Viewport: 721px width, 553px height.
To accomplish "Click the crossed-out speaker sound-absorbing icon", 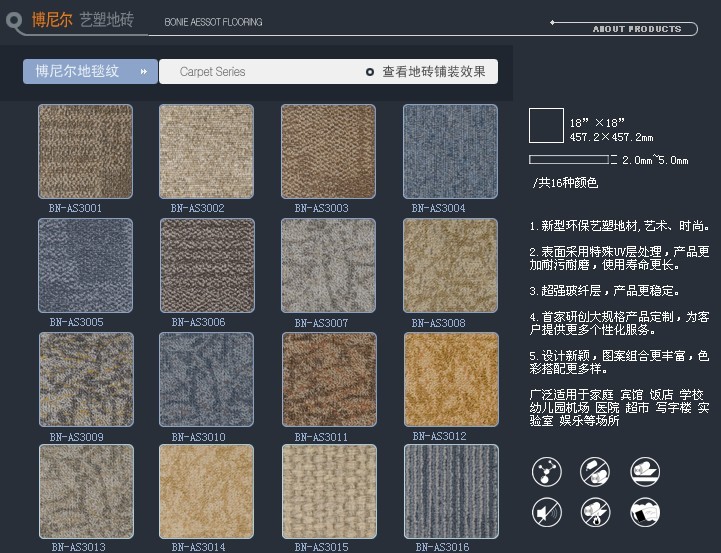I will (546, 513).
